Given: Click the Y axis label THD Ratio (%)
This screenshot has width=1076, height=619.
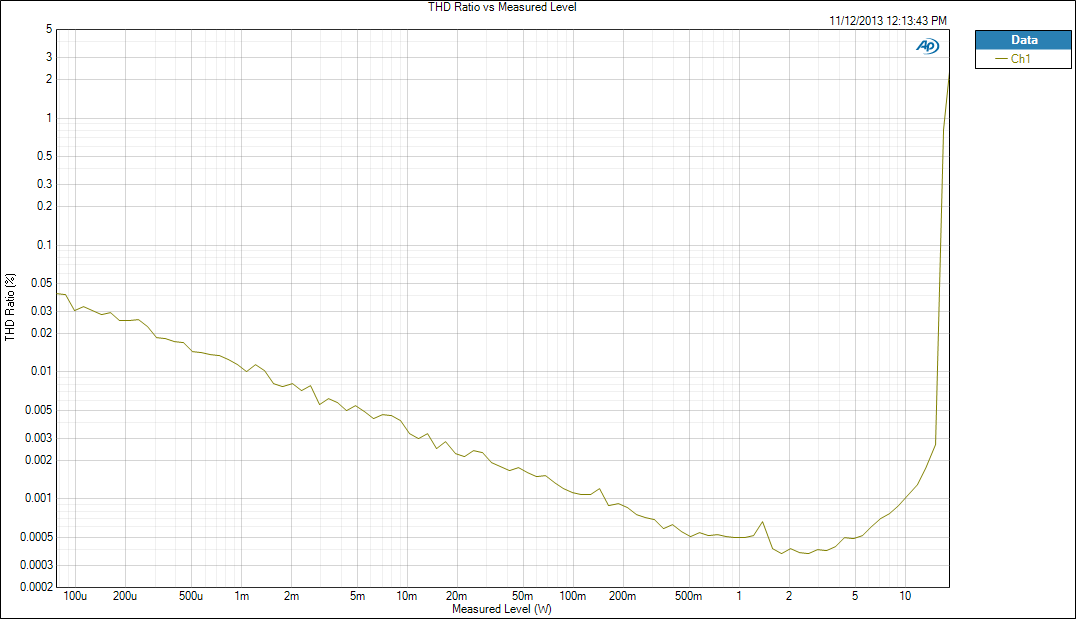Looking at the screenshot, I should [10, 307].
